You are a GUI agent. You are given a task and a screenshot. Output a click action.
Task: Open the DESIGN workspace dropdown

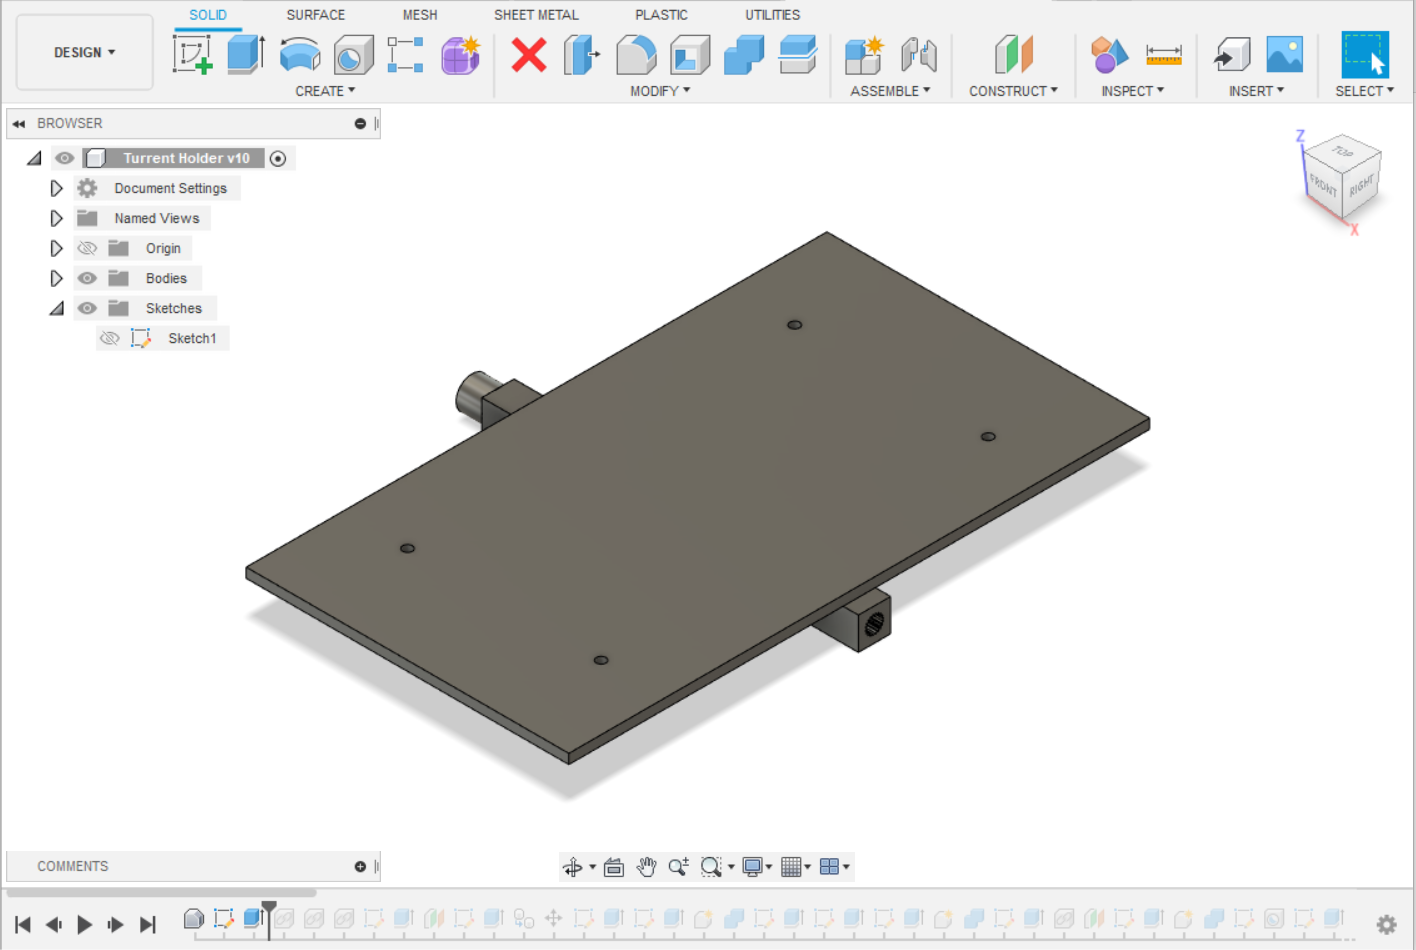pyautogui.click(x=85, y=52)
